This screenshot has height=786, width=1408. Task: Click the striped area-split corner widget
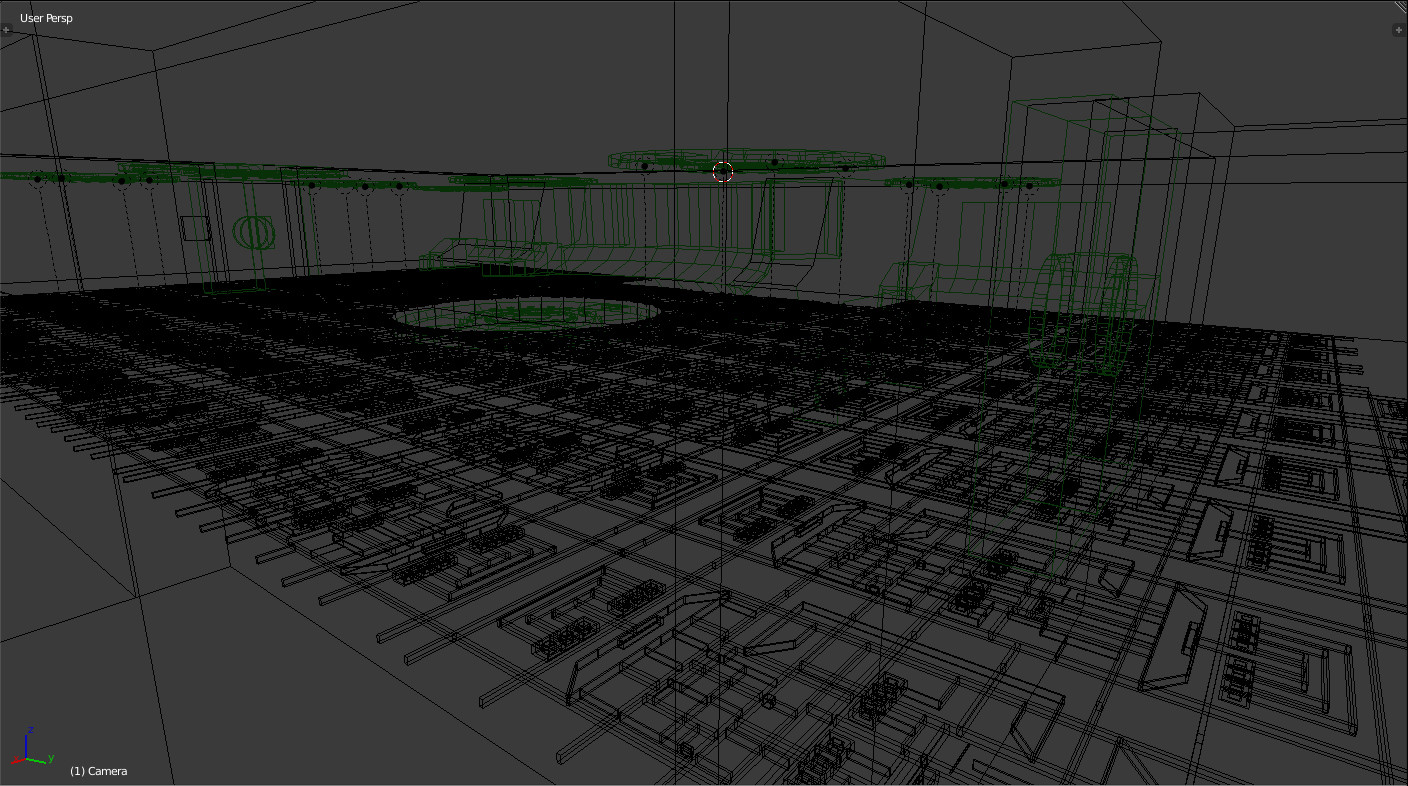click(x=1401, y=6)
